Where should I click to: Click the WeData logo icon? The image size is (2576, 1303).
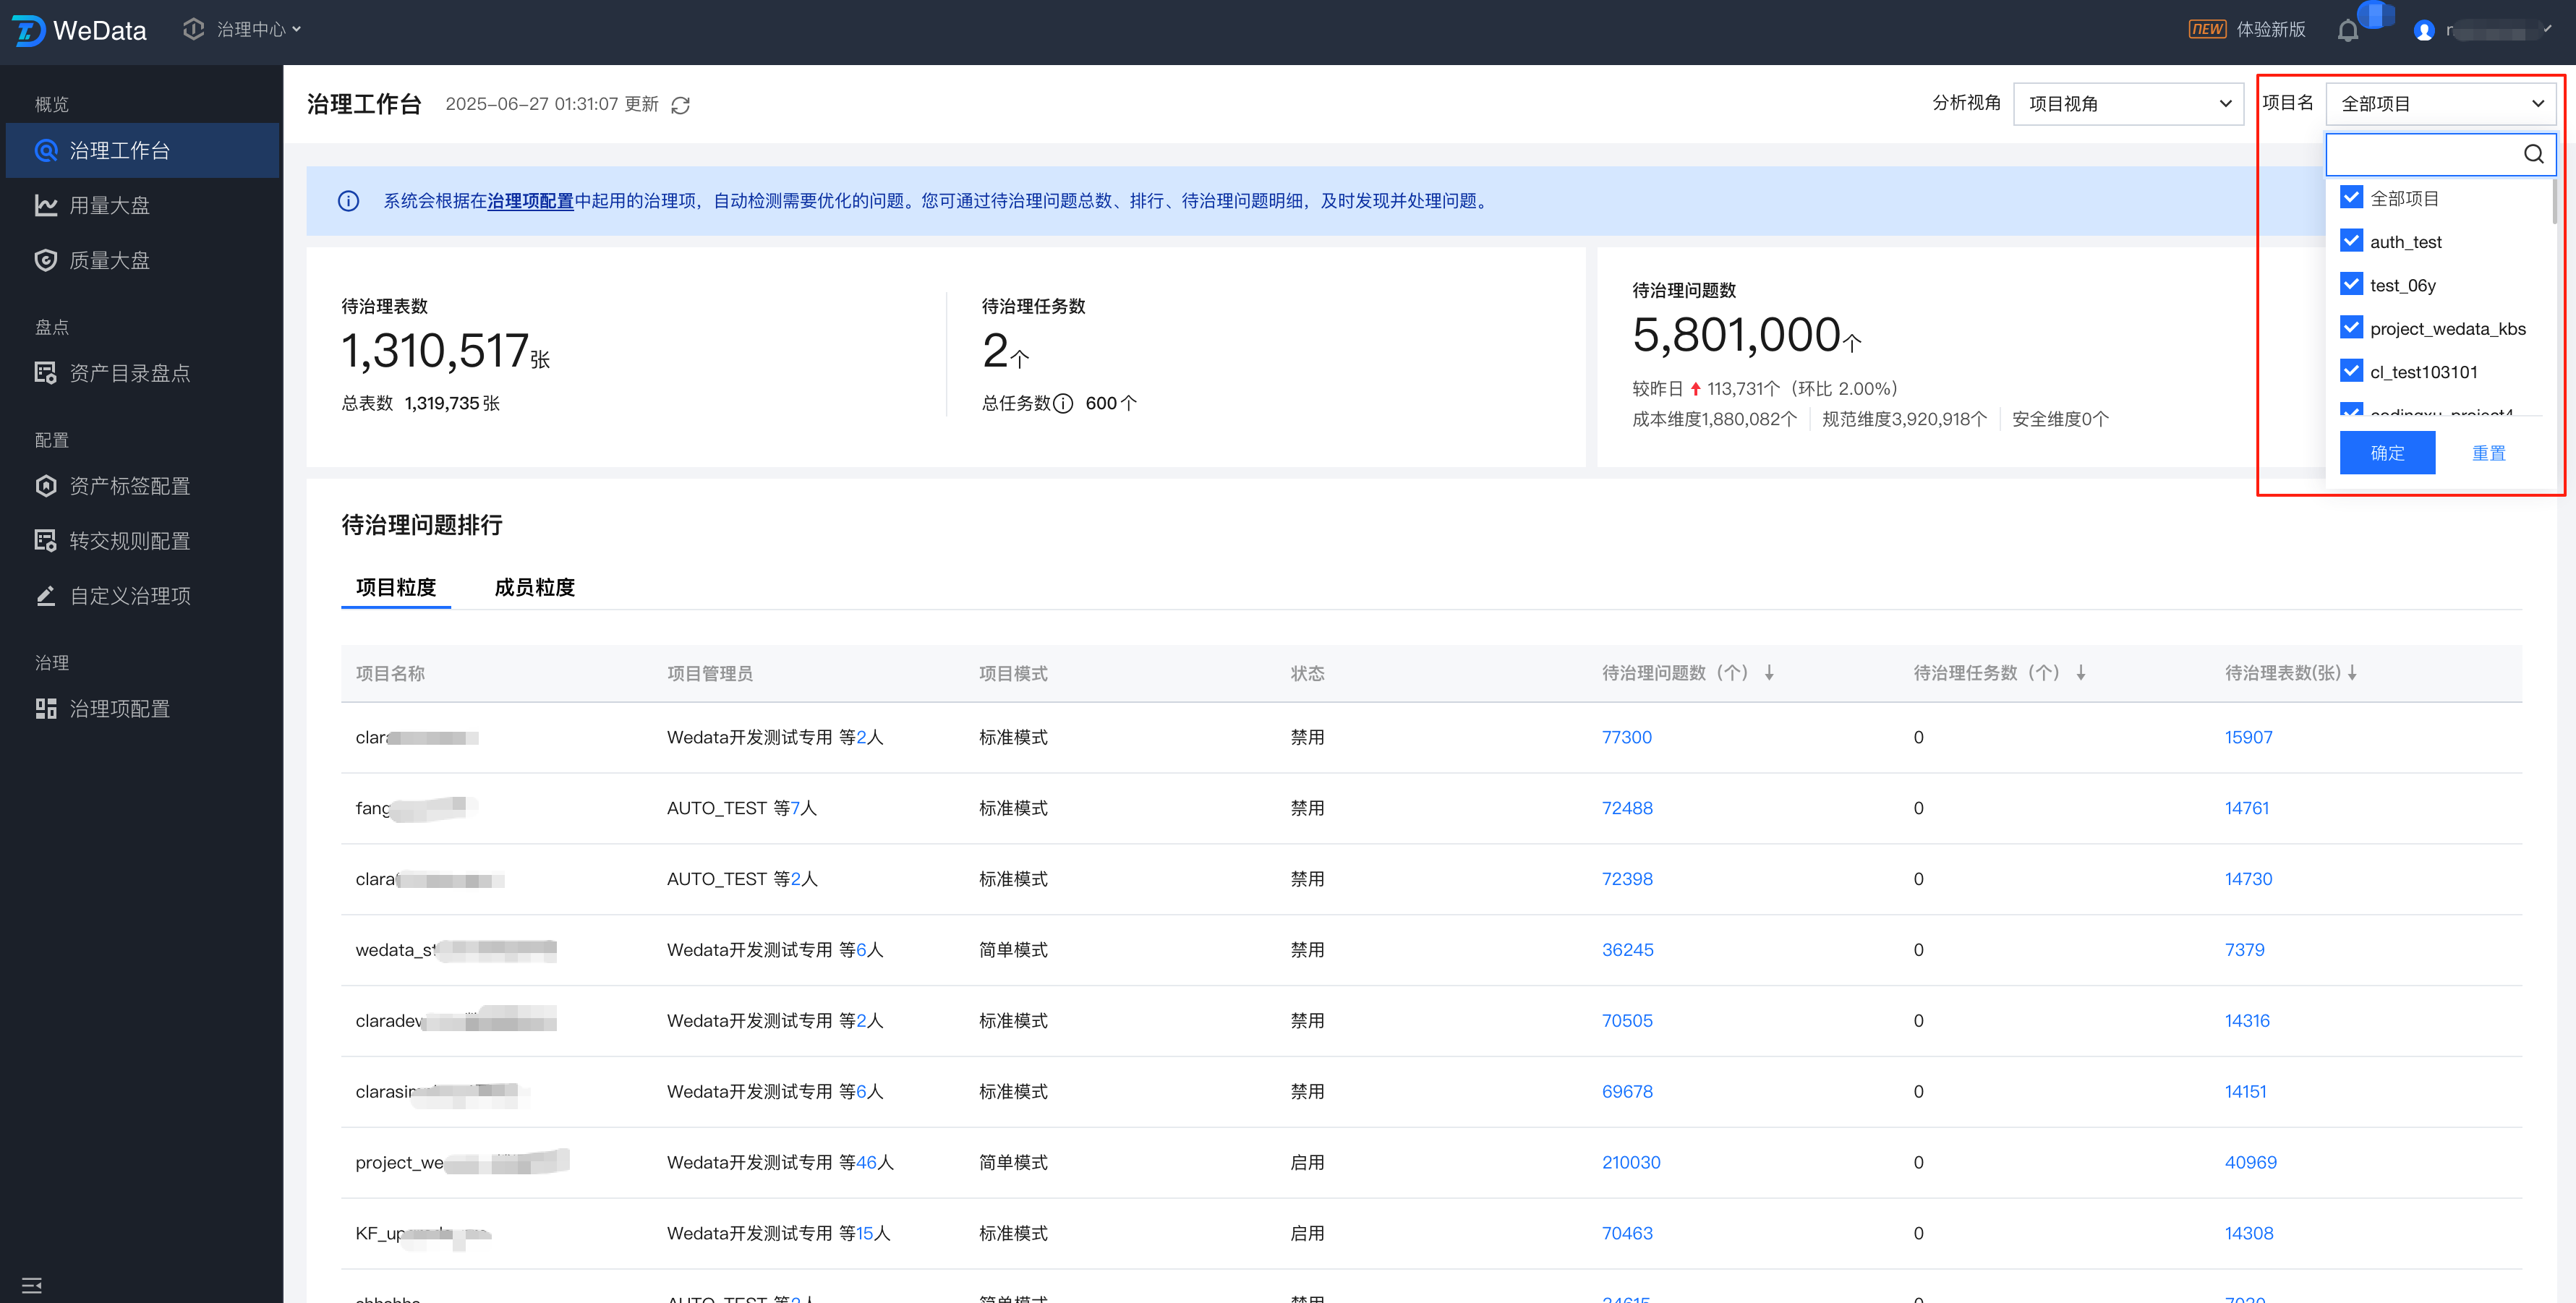coord(28,31)
